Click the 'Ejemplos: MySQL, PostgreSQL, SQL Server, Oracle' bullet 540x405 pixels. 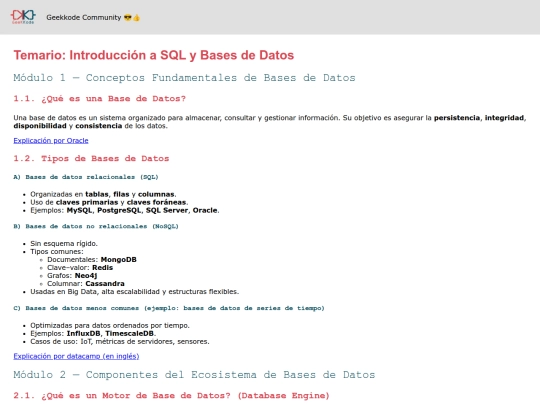(x=125, y=210)
